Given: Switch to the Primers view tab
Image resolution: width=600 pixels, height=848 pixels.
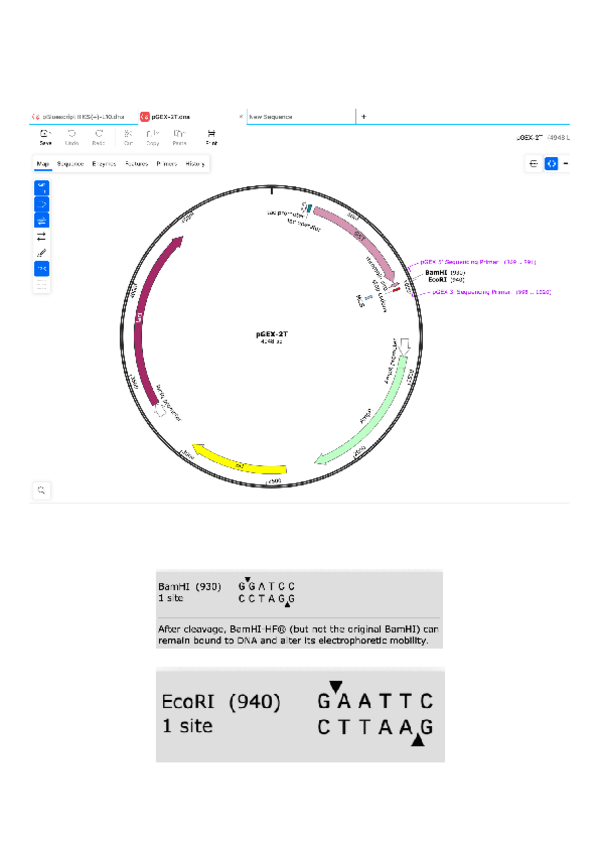Looking at the screenshot, I should coord(167,164).
